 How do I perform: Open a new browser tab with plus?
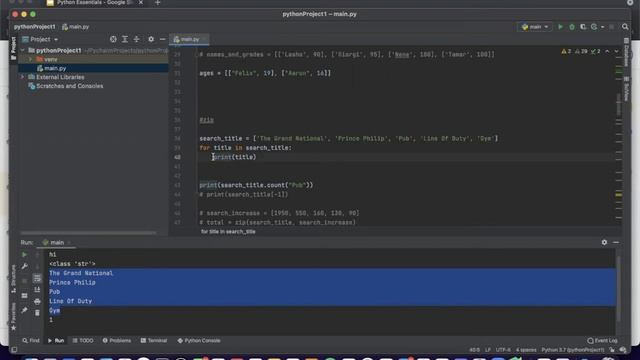[158, 2]
